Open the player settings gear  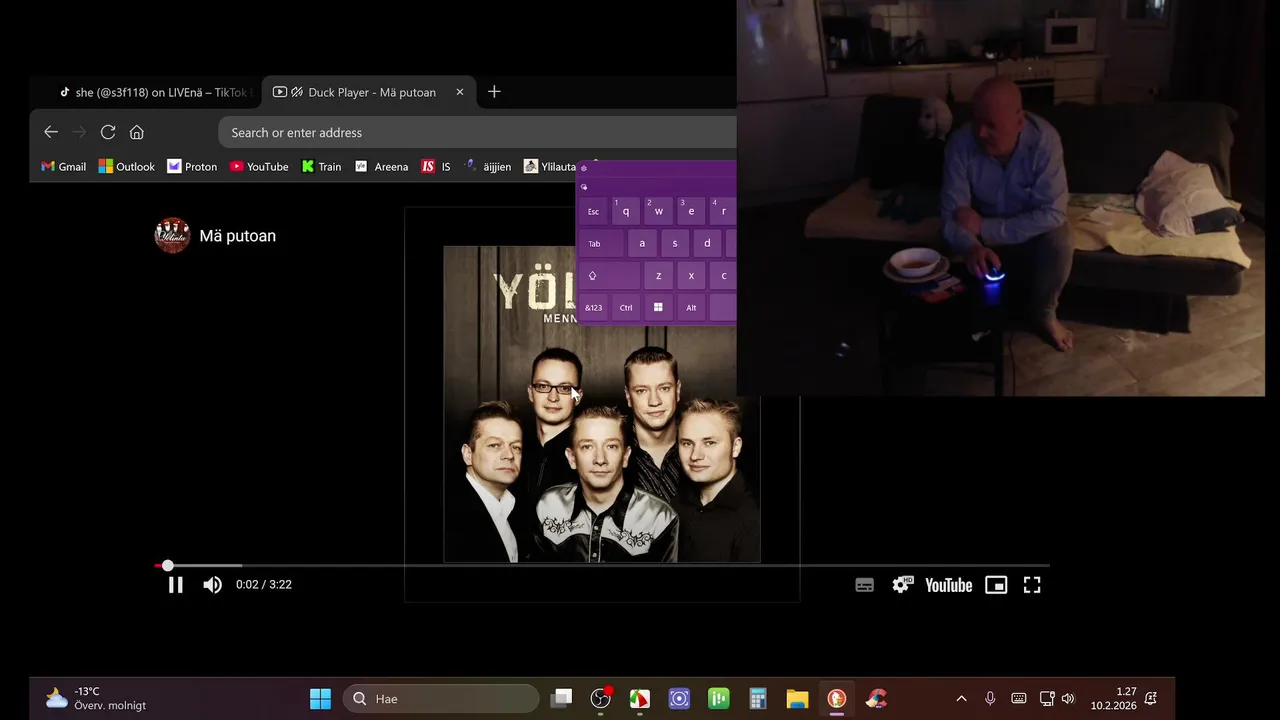click(901, 585)
